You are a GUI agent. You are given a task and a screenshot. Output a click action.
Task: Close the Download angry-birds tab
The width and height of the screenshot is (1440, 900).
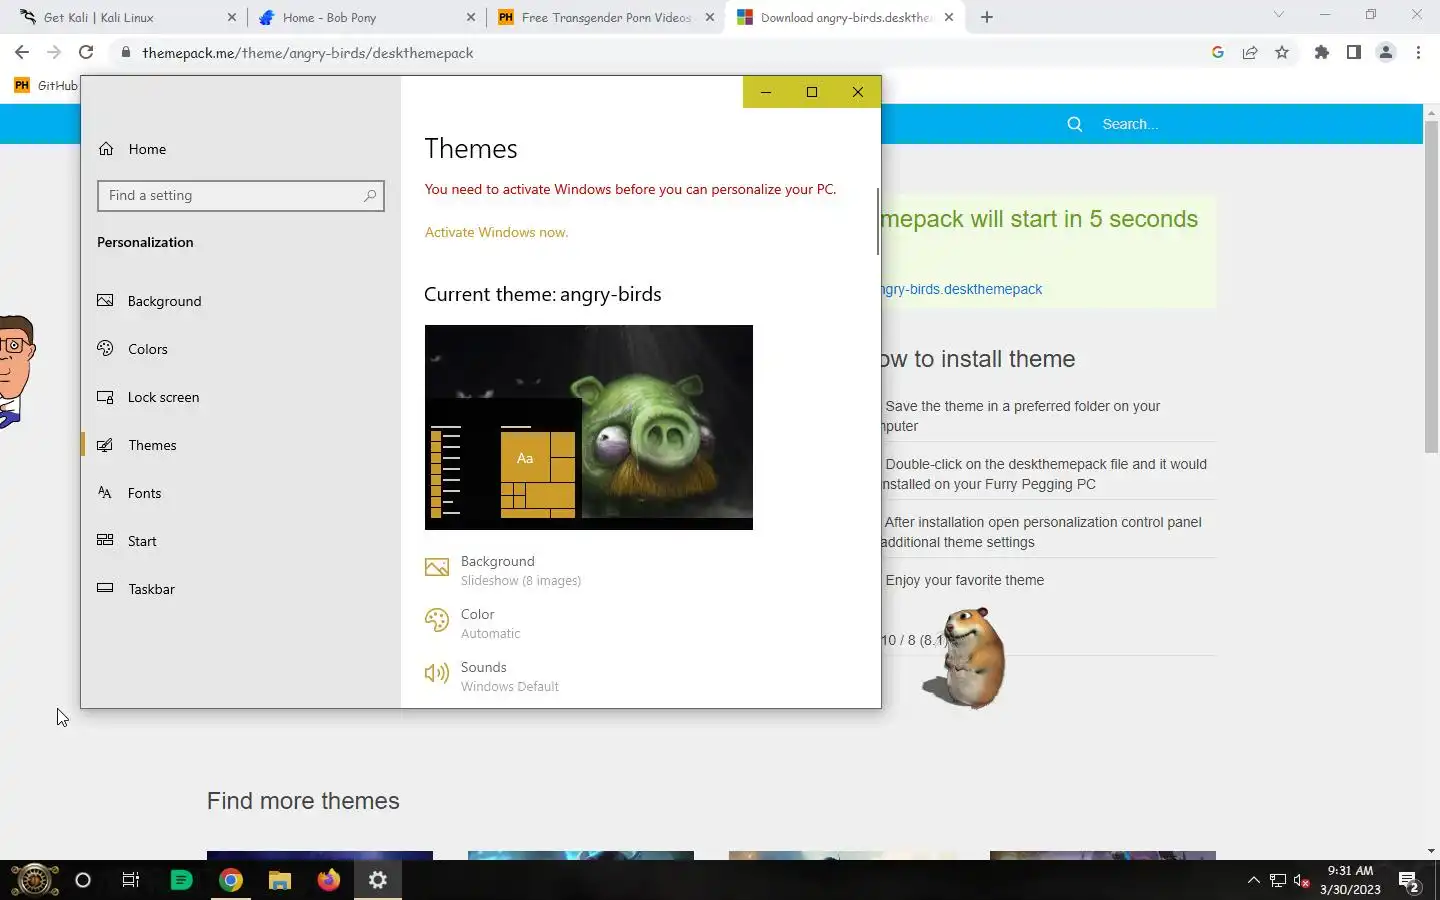coord(949,17)
